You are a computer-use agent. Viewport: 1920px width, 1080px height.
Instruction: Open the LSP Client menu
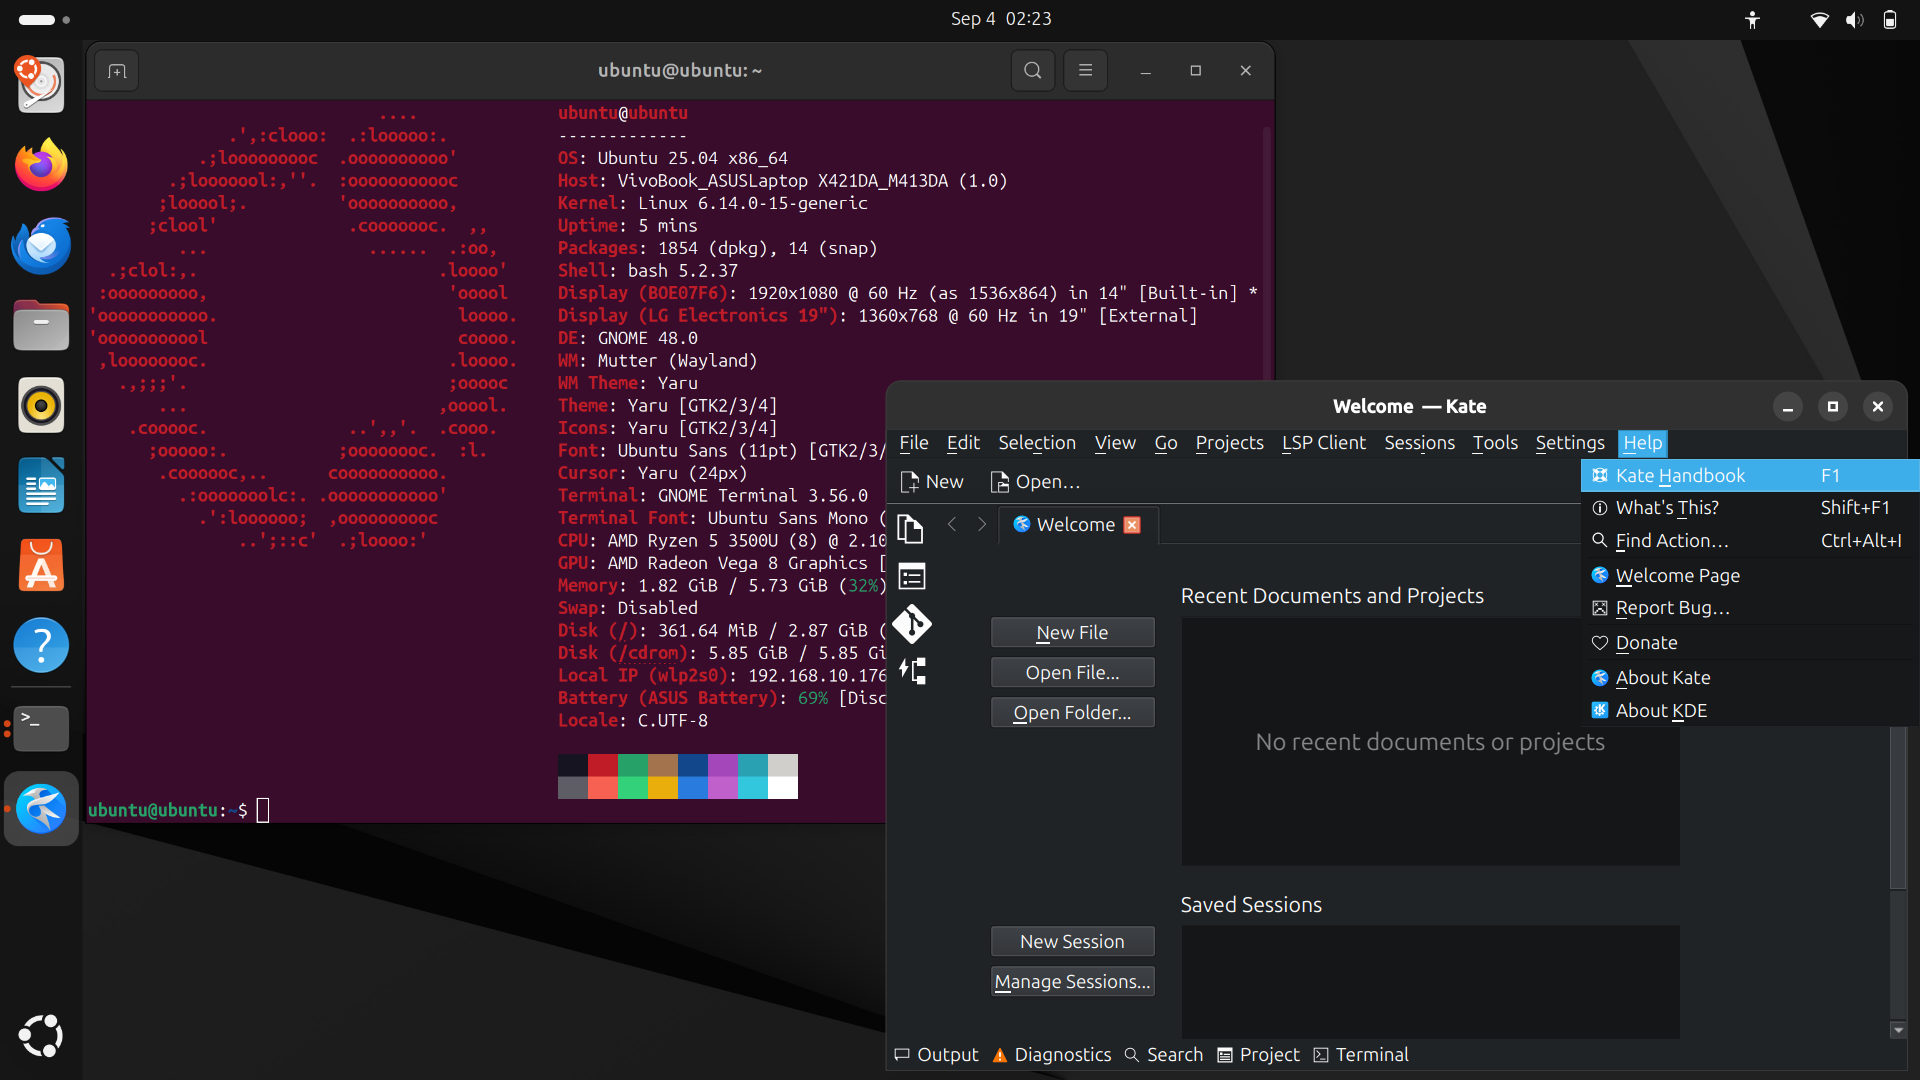[x=1324, y=443]
